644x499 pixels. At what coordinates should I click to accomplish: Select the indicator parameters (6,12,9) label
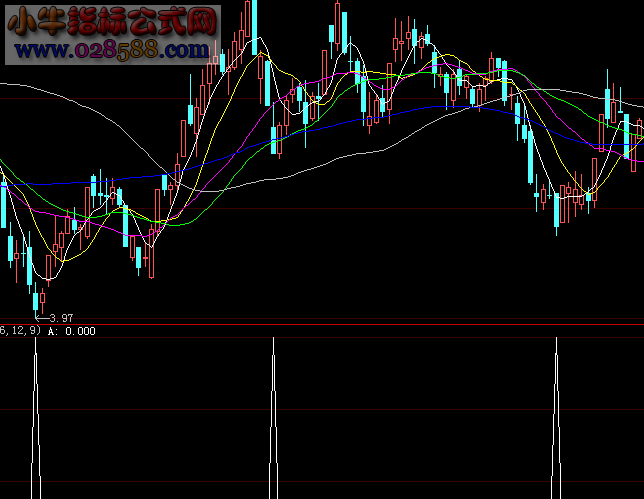20,331
